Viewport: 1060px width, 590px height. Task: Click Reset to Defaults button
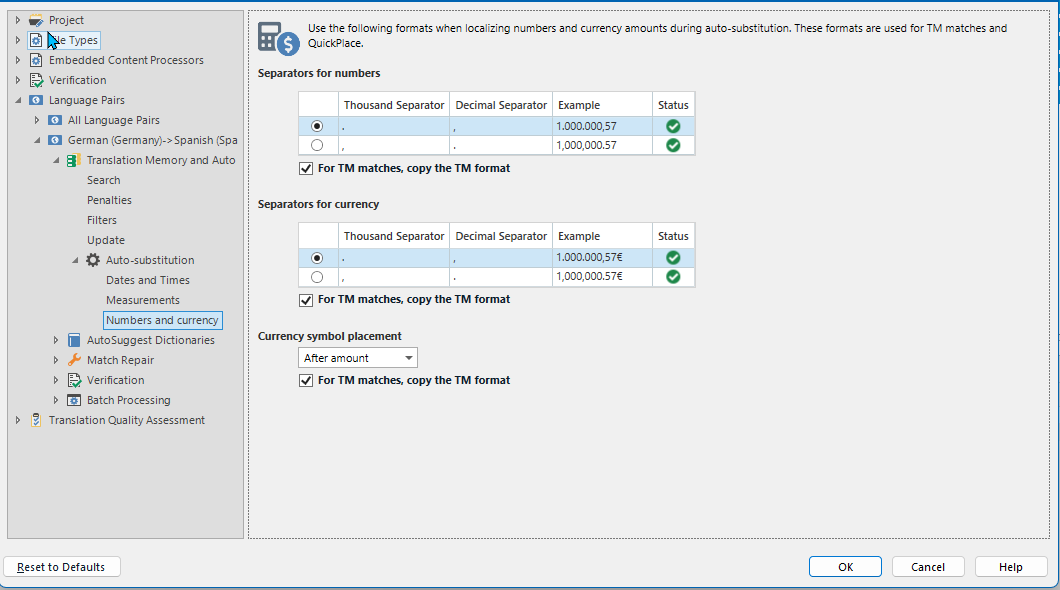tap(62, 567)
